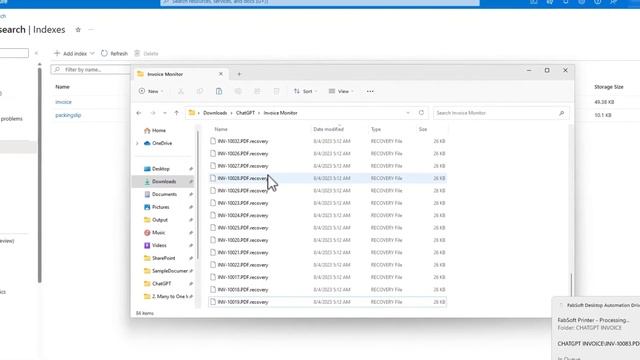Click the Paste icon in Explorer toolbar

click(x=219, y=91)
